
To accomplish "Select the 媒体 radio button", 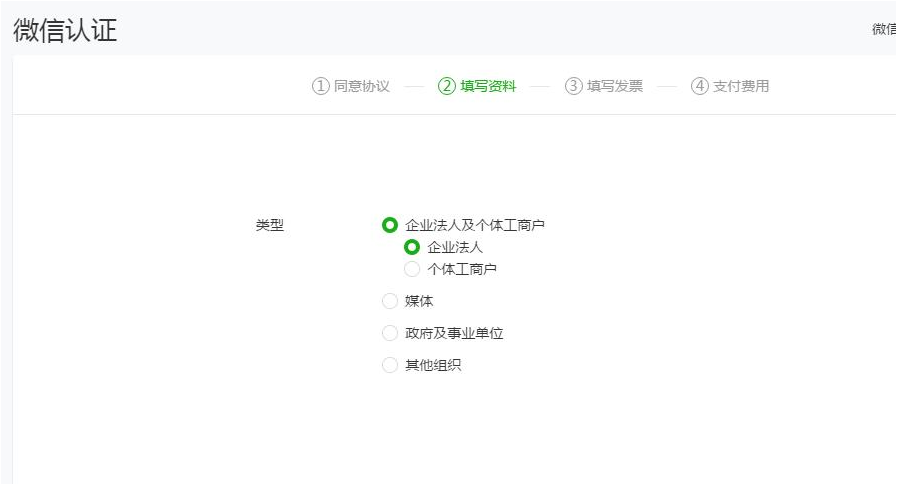I will (390, 301).
